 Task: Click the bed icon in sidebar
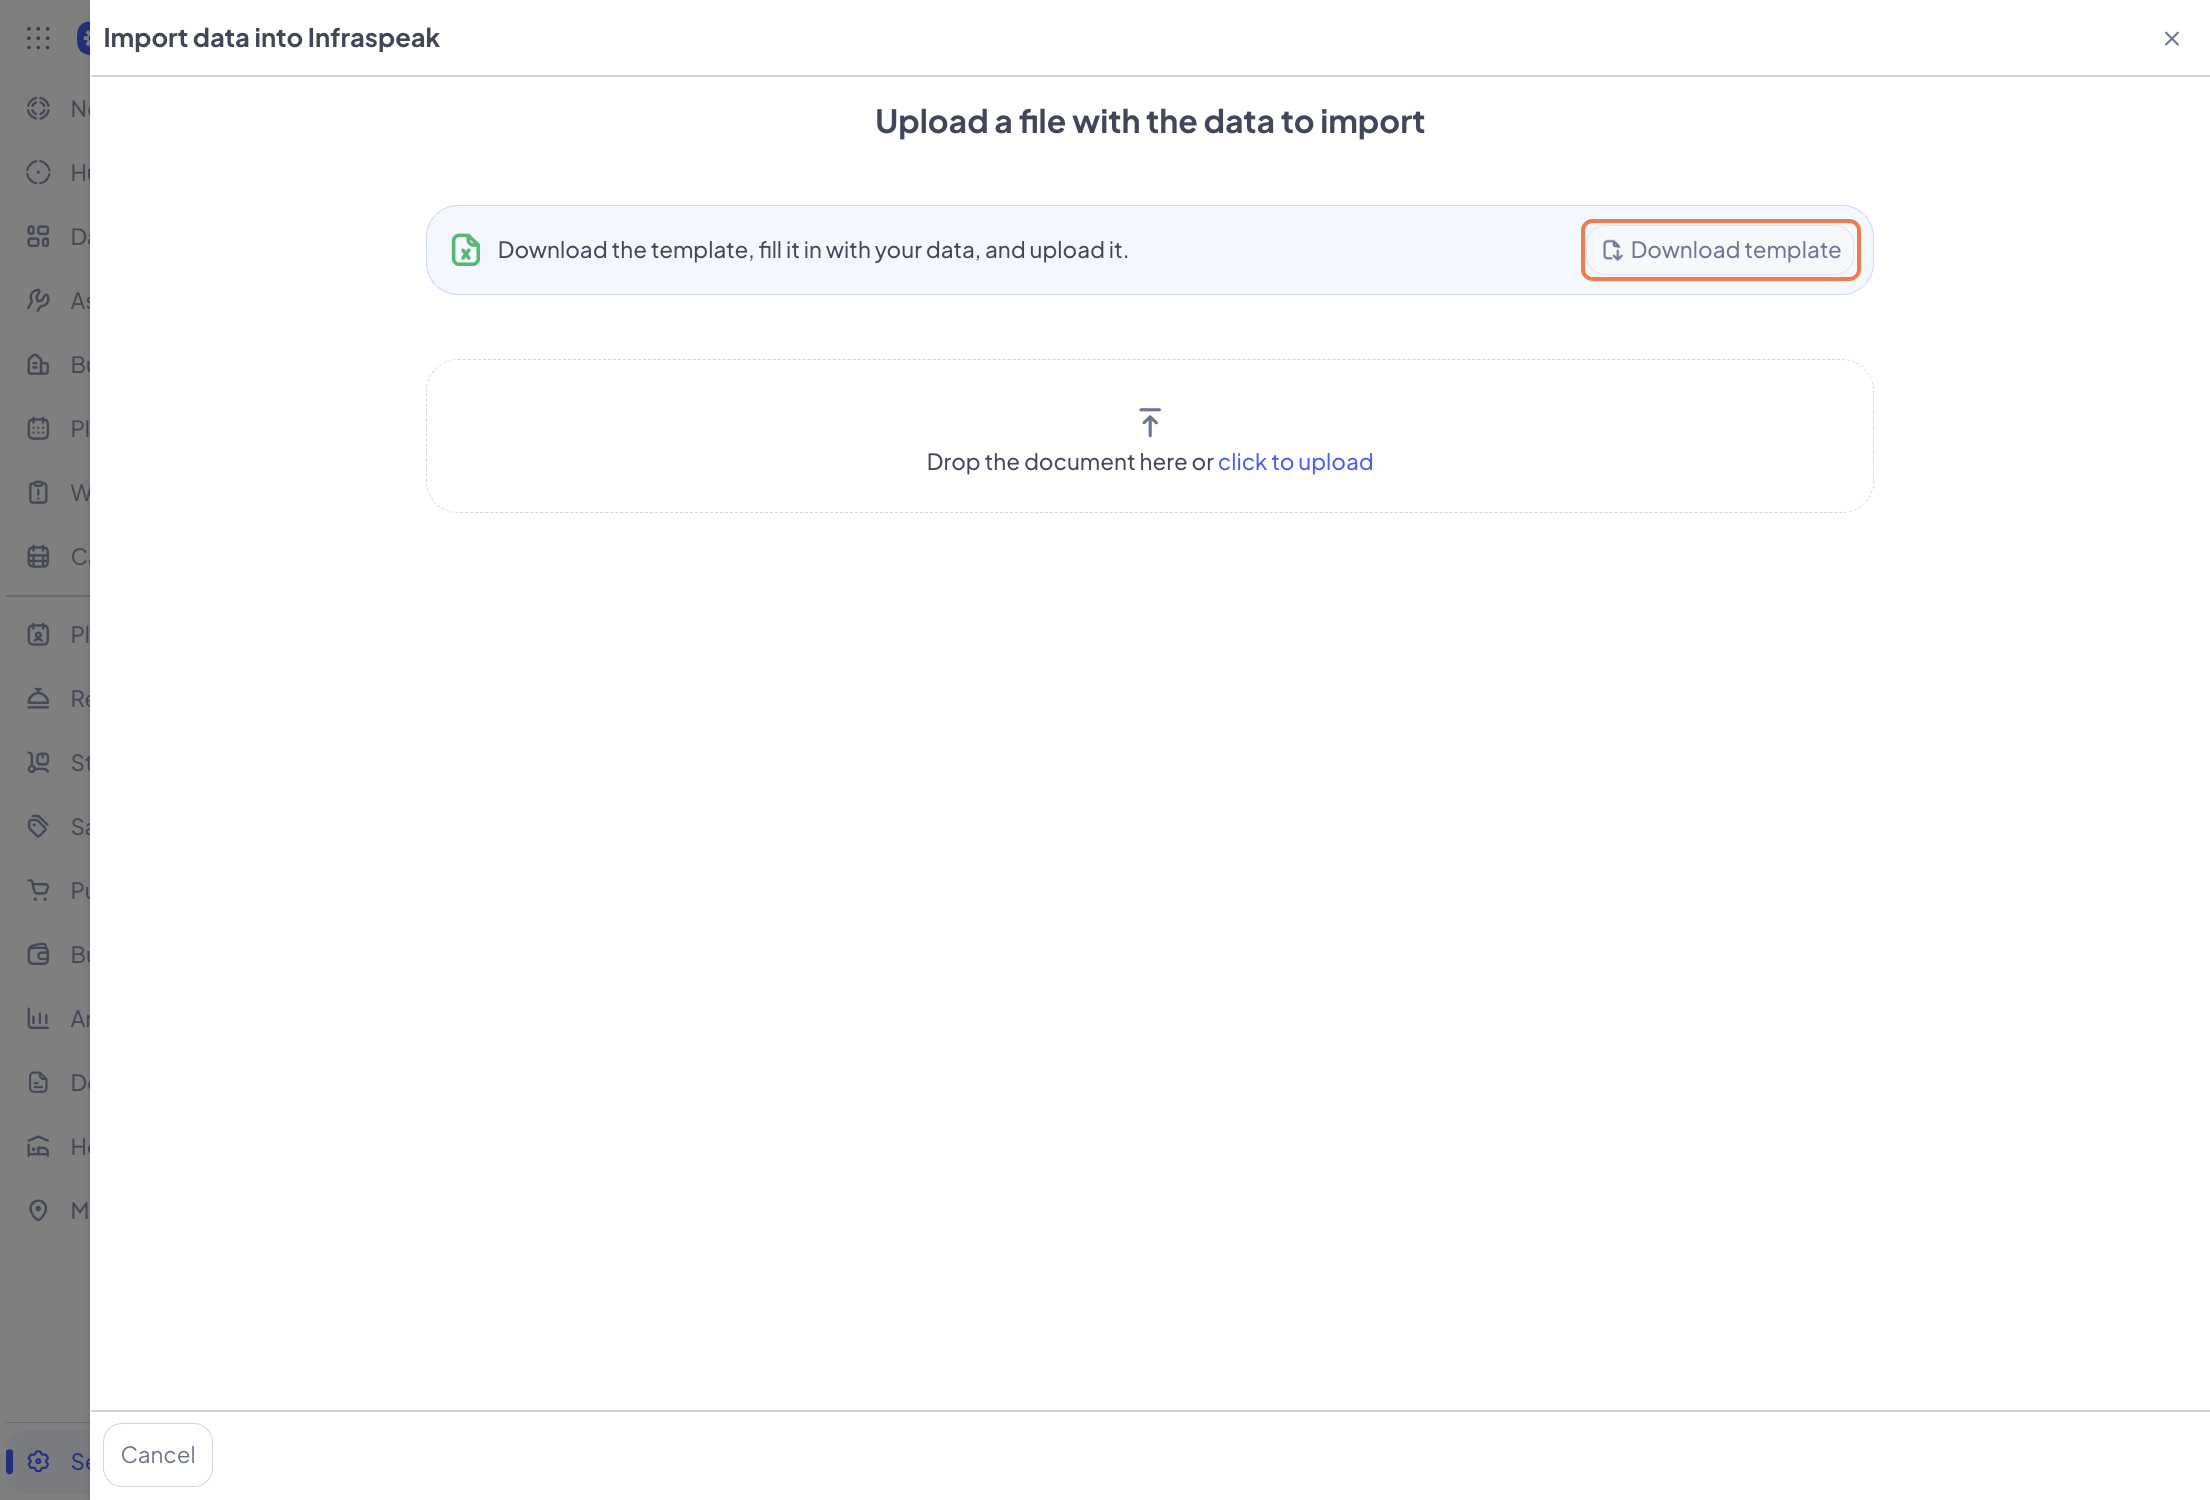click(x=38, y=1147)
